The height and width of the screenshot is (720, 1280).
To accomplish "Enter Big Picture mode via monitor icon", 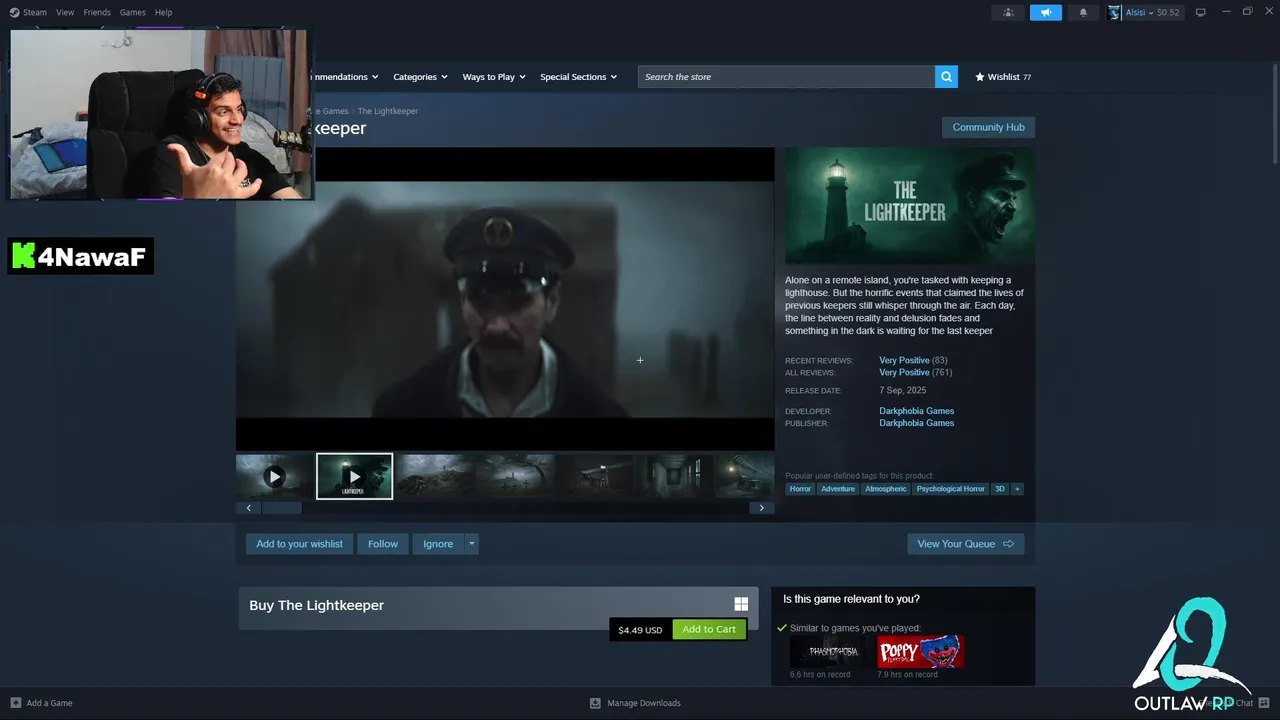I will [x=1201, y=12].
